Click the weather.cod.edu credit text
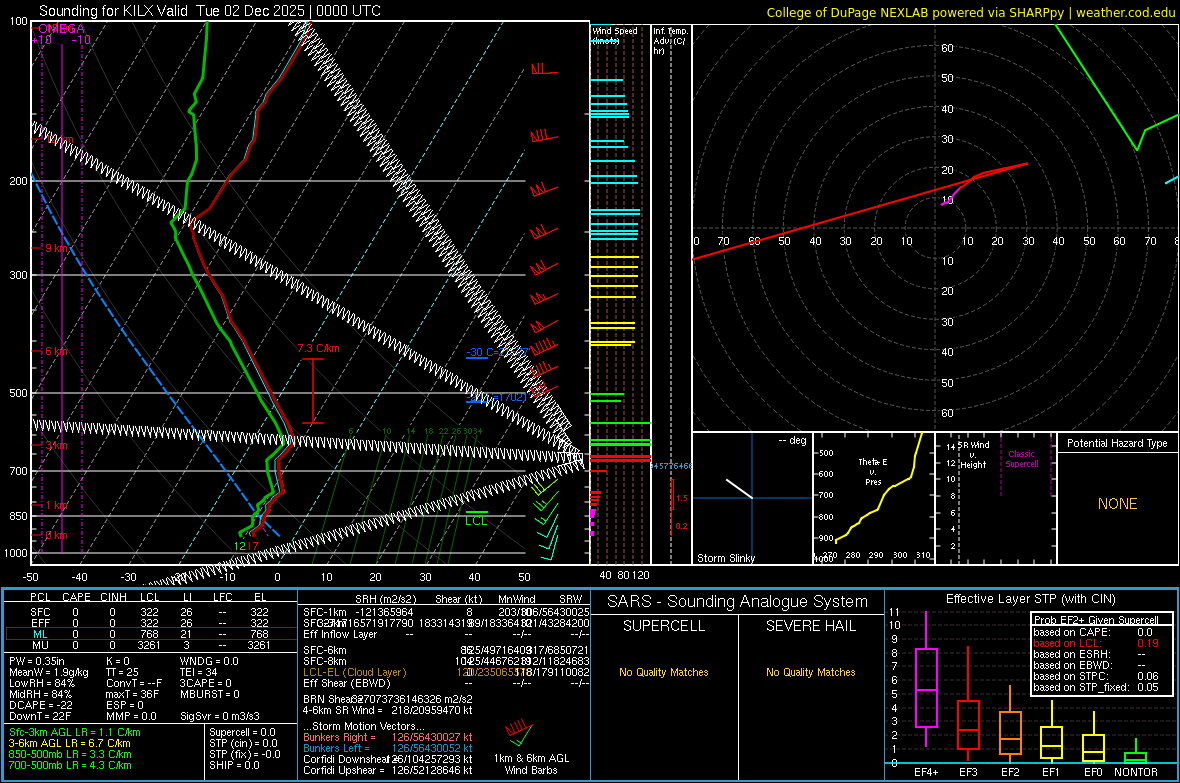Image resolution: width=1180 pixels, height=783 pixels. tap(971, 12)
